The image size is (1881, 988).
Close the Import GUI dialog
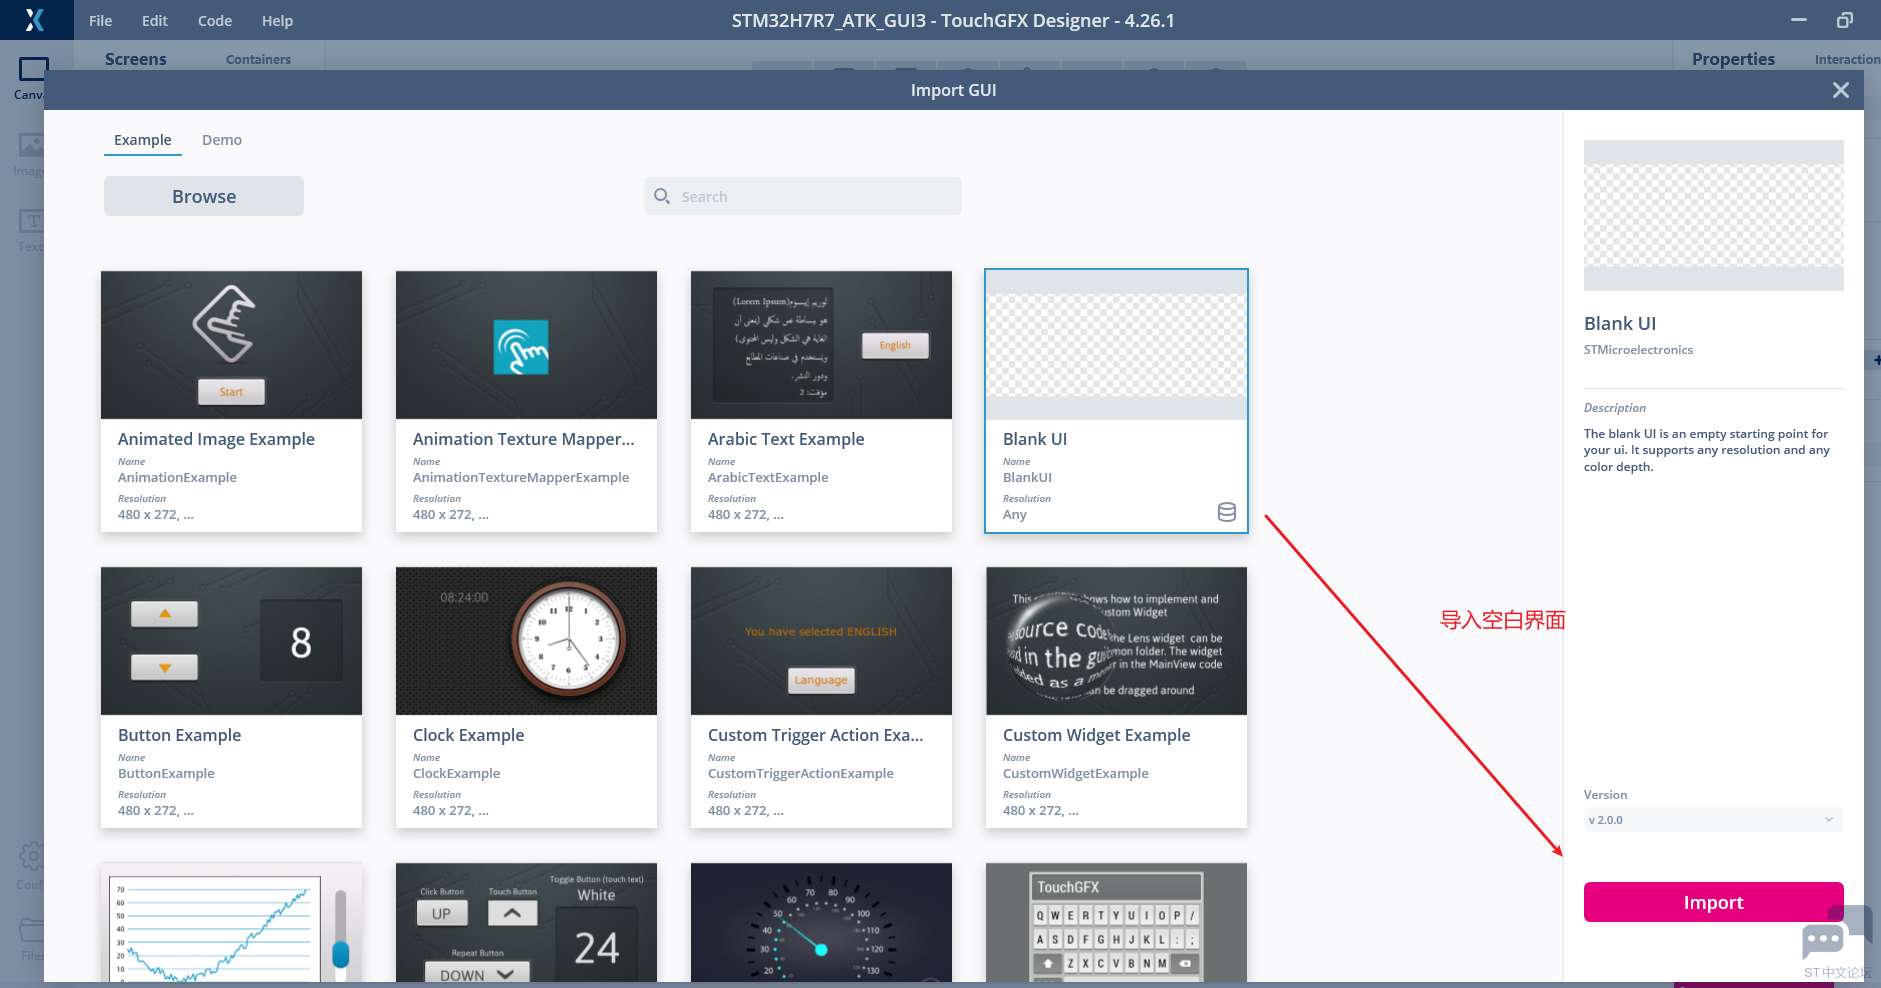pos(1840,90)
